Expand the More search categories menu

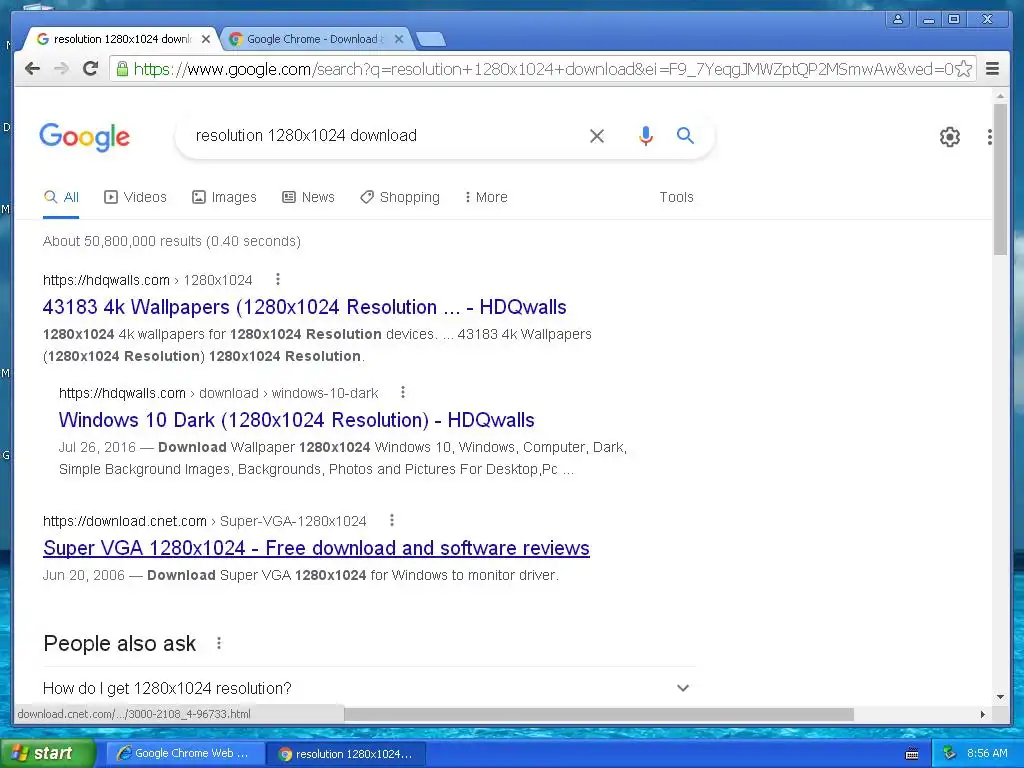(x=486, y=197)
